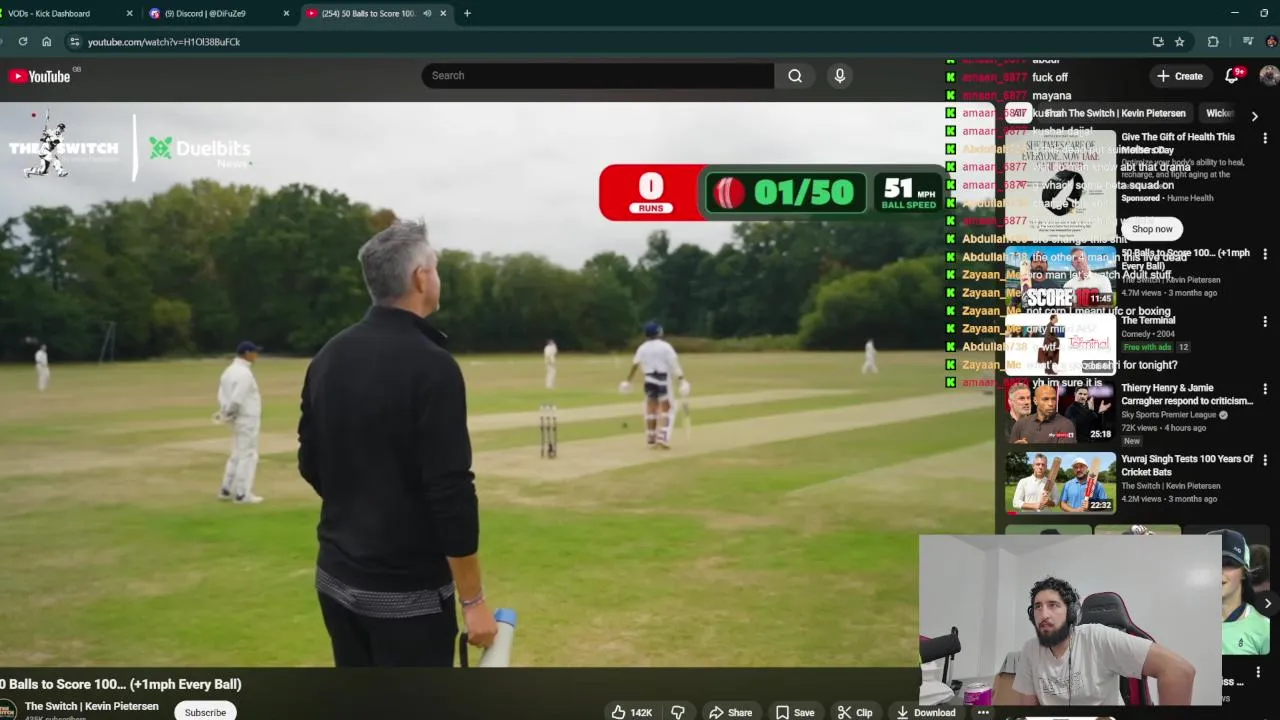Open the media control icon in toolbar
The image size is (1280, 720).
[x=1247, y=42]
